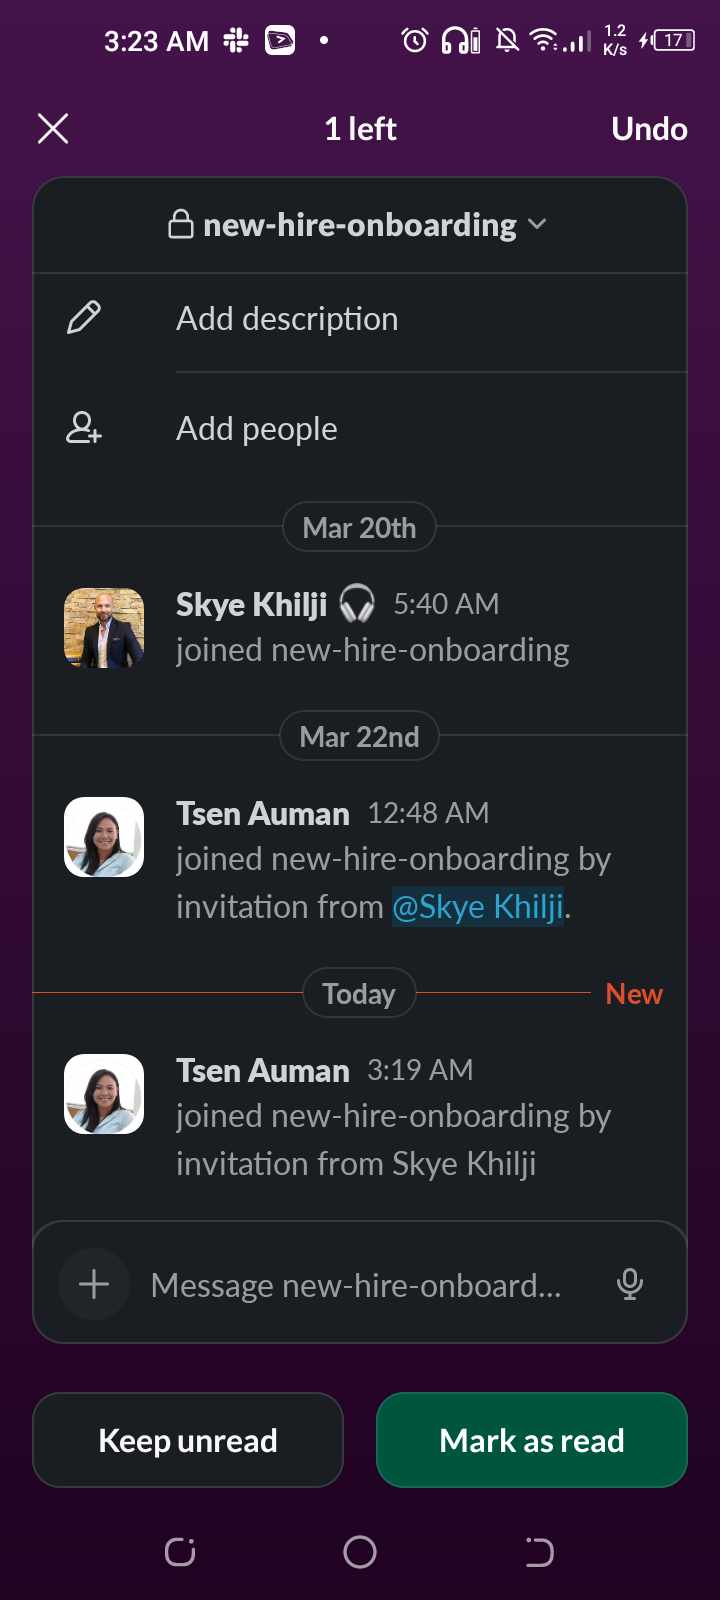The image size is (720, 1600).
Task: Tap the Today unread divider pill
Action: tap(359, 993)
